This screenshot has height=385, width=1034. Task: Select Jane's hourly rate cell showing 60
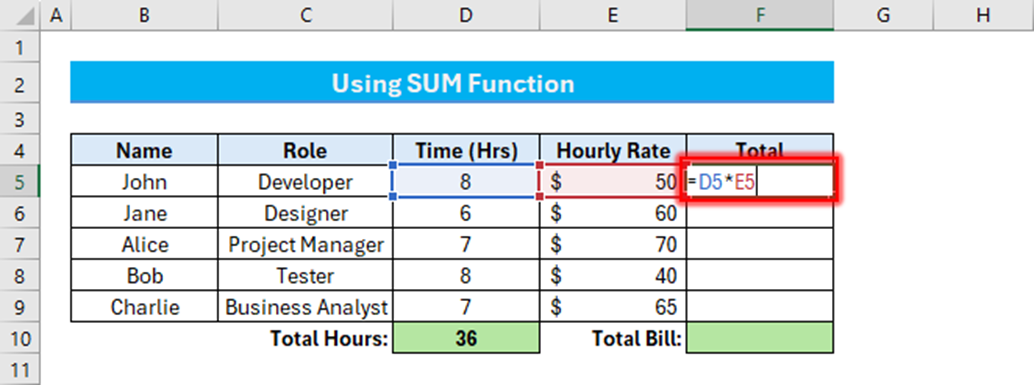[x=613, y=213]
